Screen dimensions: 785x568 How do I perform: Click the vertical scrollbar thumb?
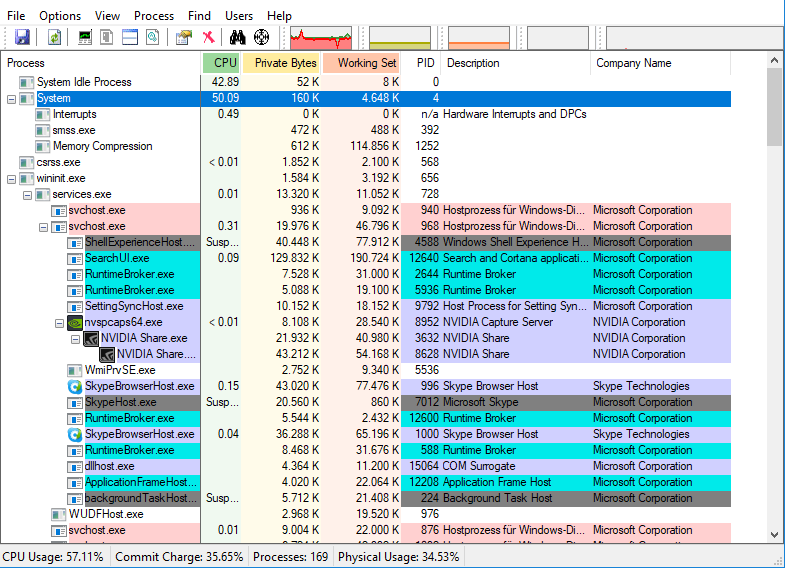[x=774, y=108]
